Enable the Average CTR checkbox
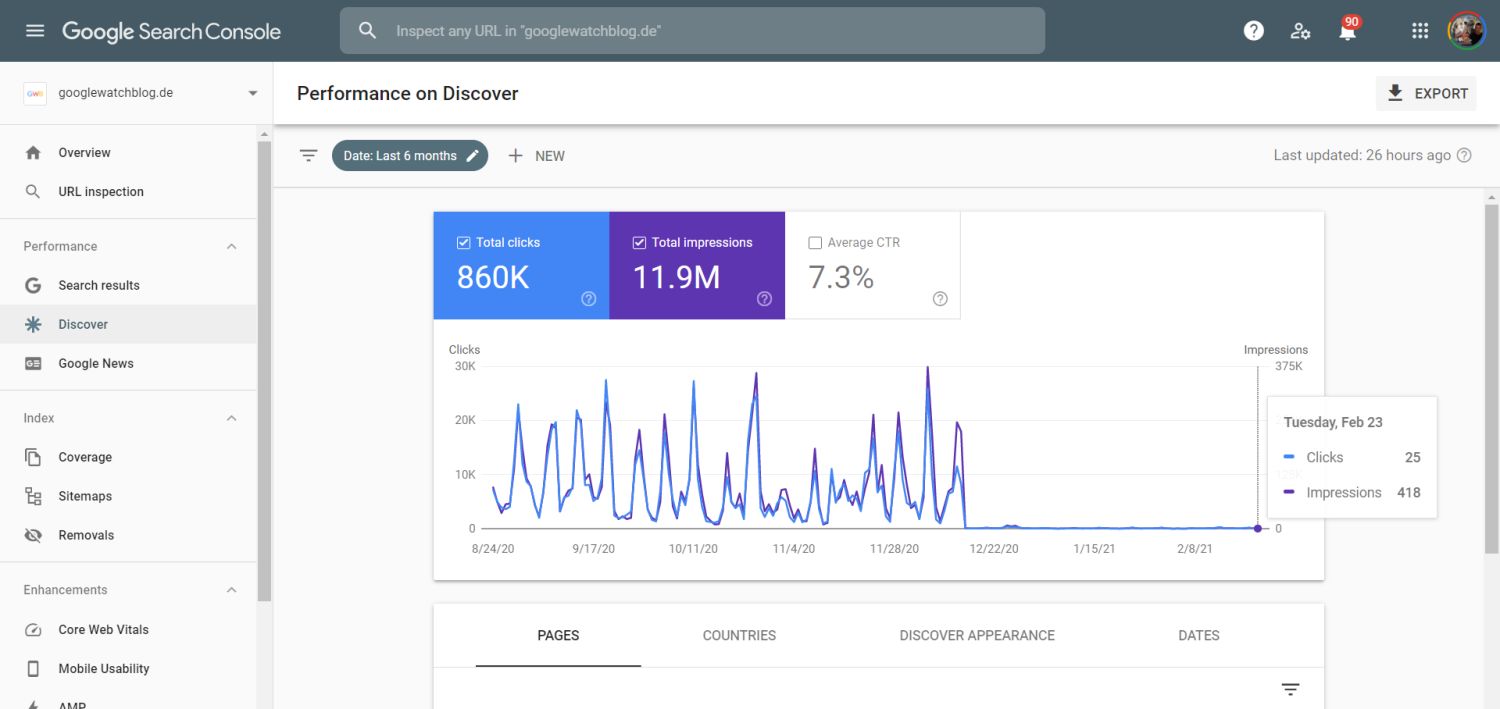The width and height of the screenshot is (1500, 709). coord(815,242)
